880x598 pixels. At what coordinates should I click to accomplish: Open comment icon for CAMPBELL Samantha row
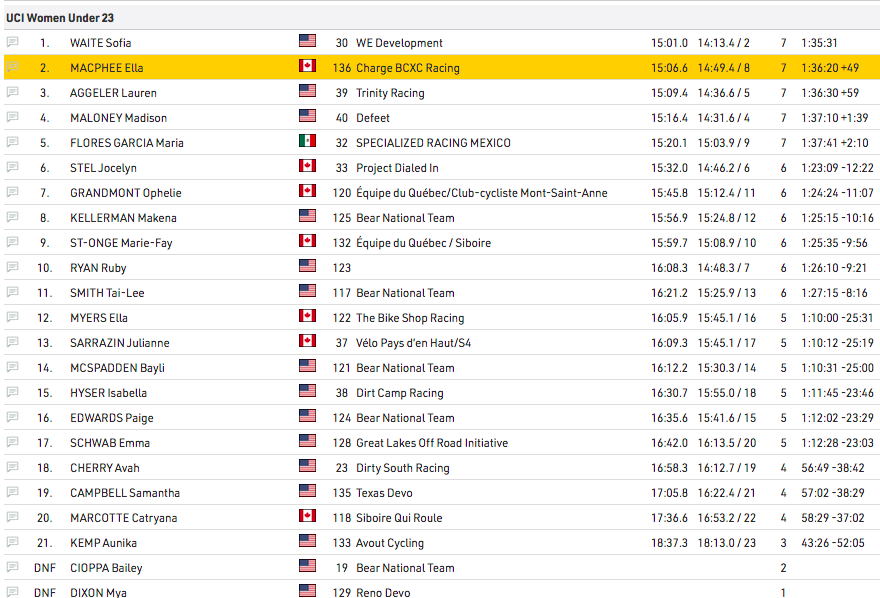(12, 492)
